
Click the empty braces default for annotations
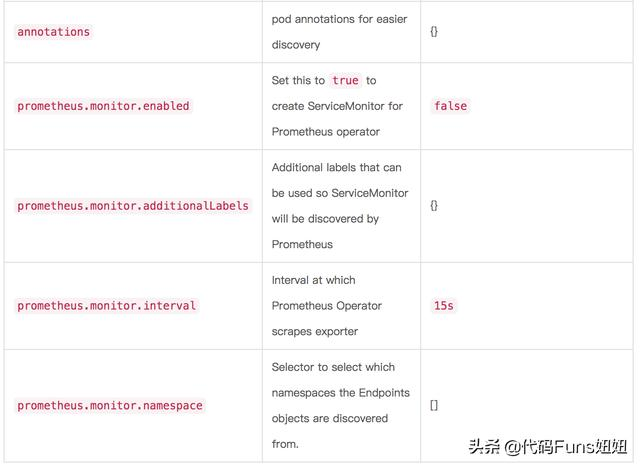coord(434,32)
